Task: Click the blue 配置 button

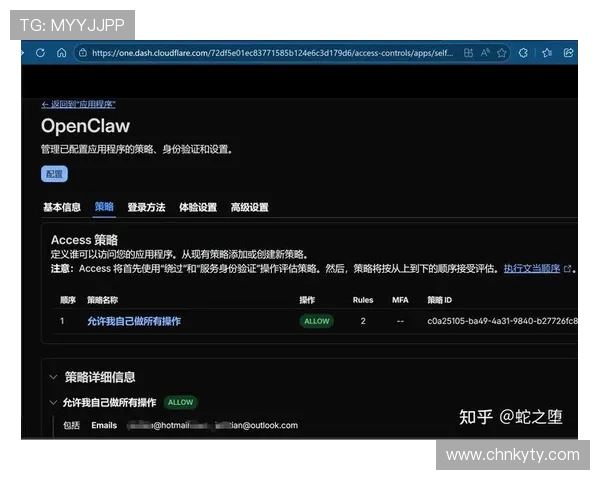Action: 54,174
